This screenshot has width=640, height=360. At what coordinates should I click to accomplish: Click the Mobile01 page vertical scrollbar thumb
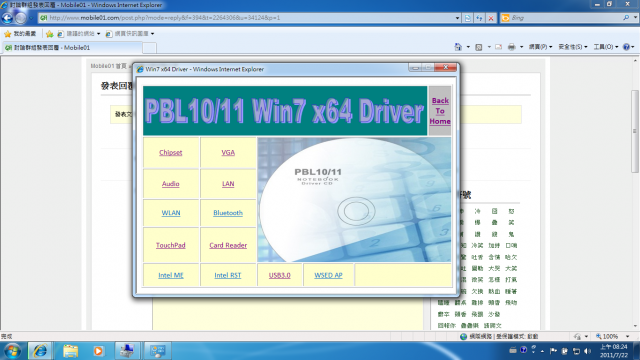[x=635, y=131]
